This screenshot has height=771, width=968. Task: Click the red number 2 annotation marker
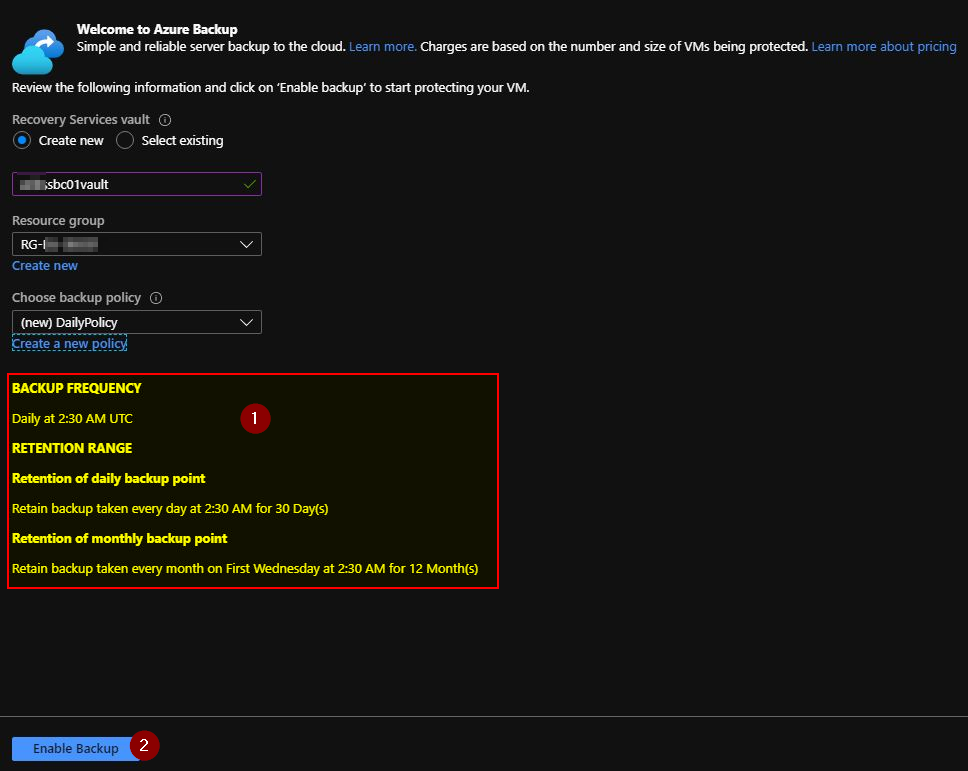[144, 745]
